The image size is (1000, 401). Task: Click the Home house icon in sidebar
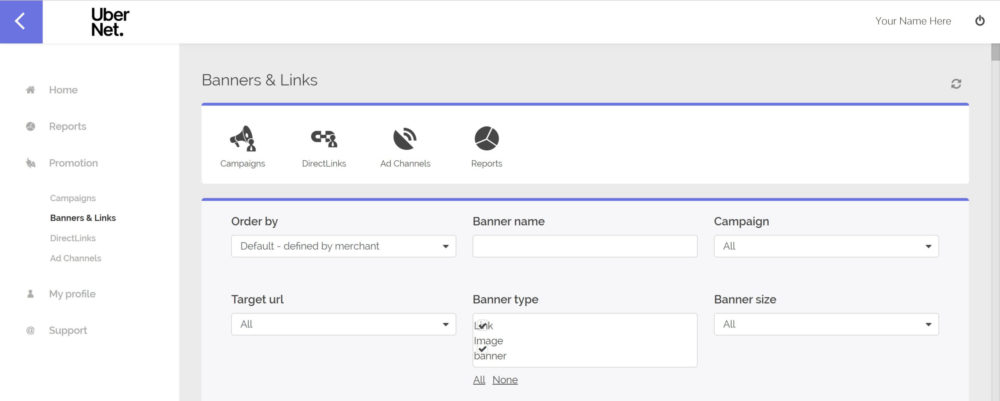[x=31, y=90]
